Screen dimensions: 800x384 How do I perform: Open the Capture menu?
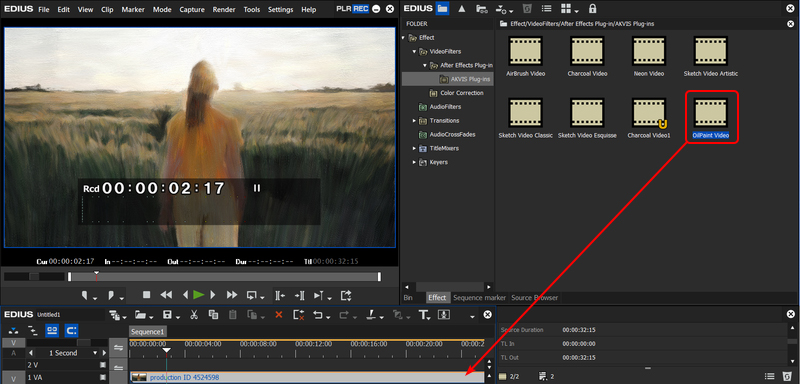pos(192,9)
